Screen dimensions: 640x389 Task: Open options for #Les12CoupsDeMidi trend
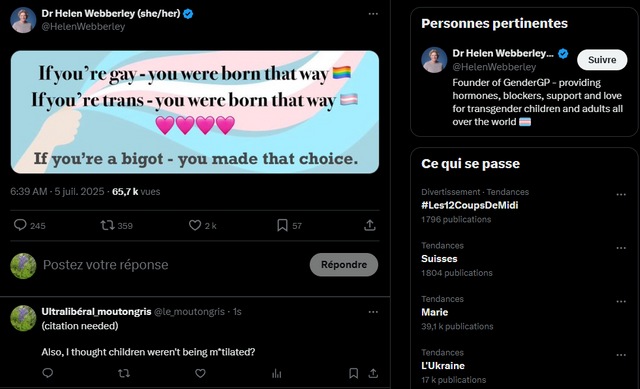tap(621, 194)
